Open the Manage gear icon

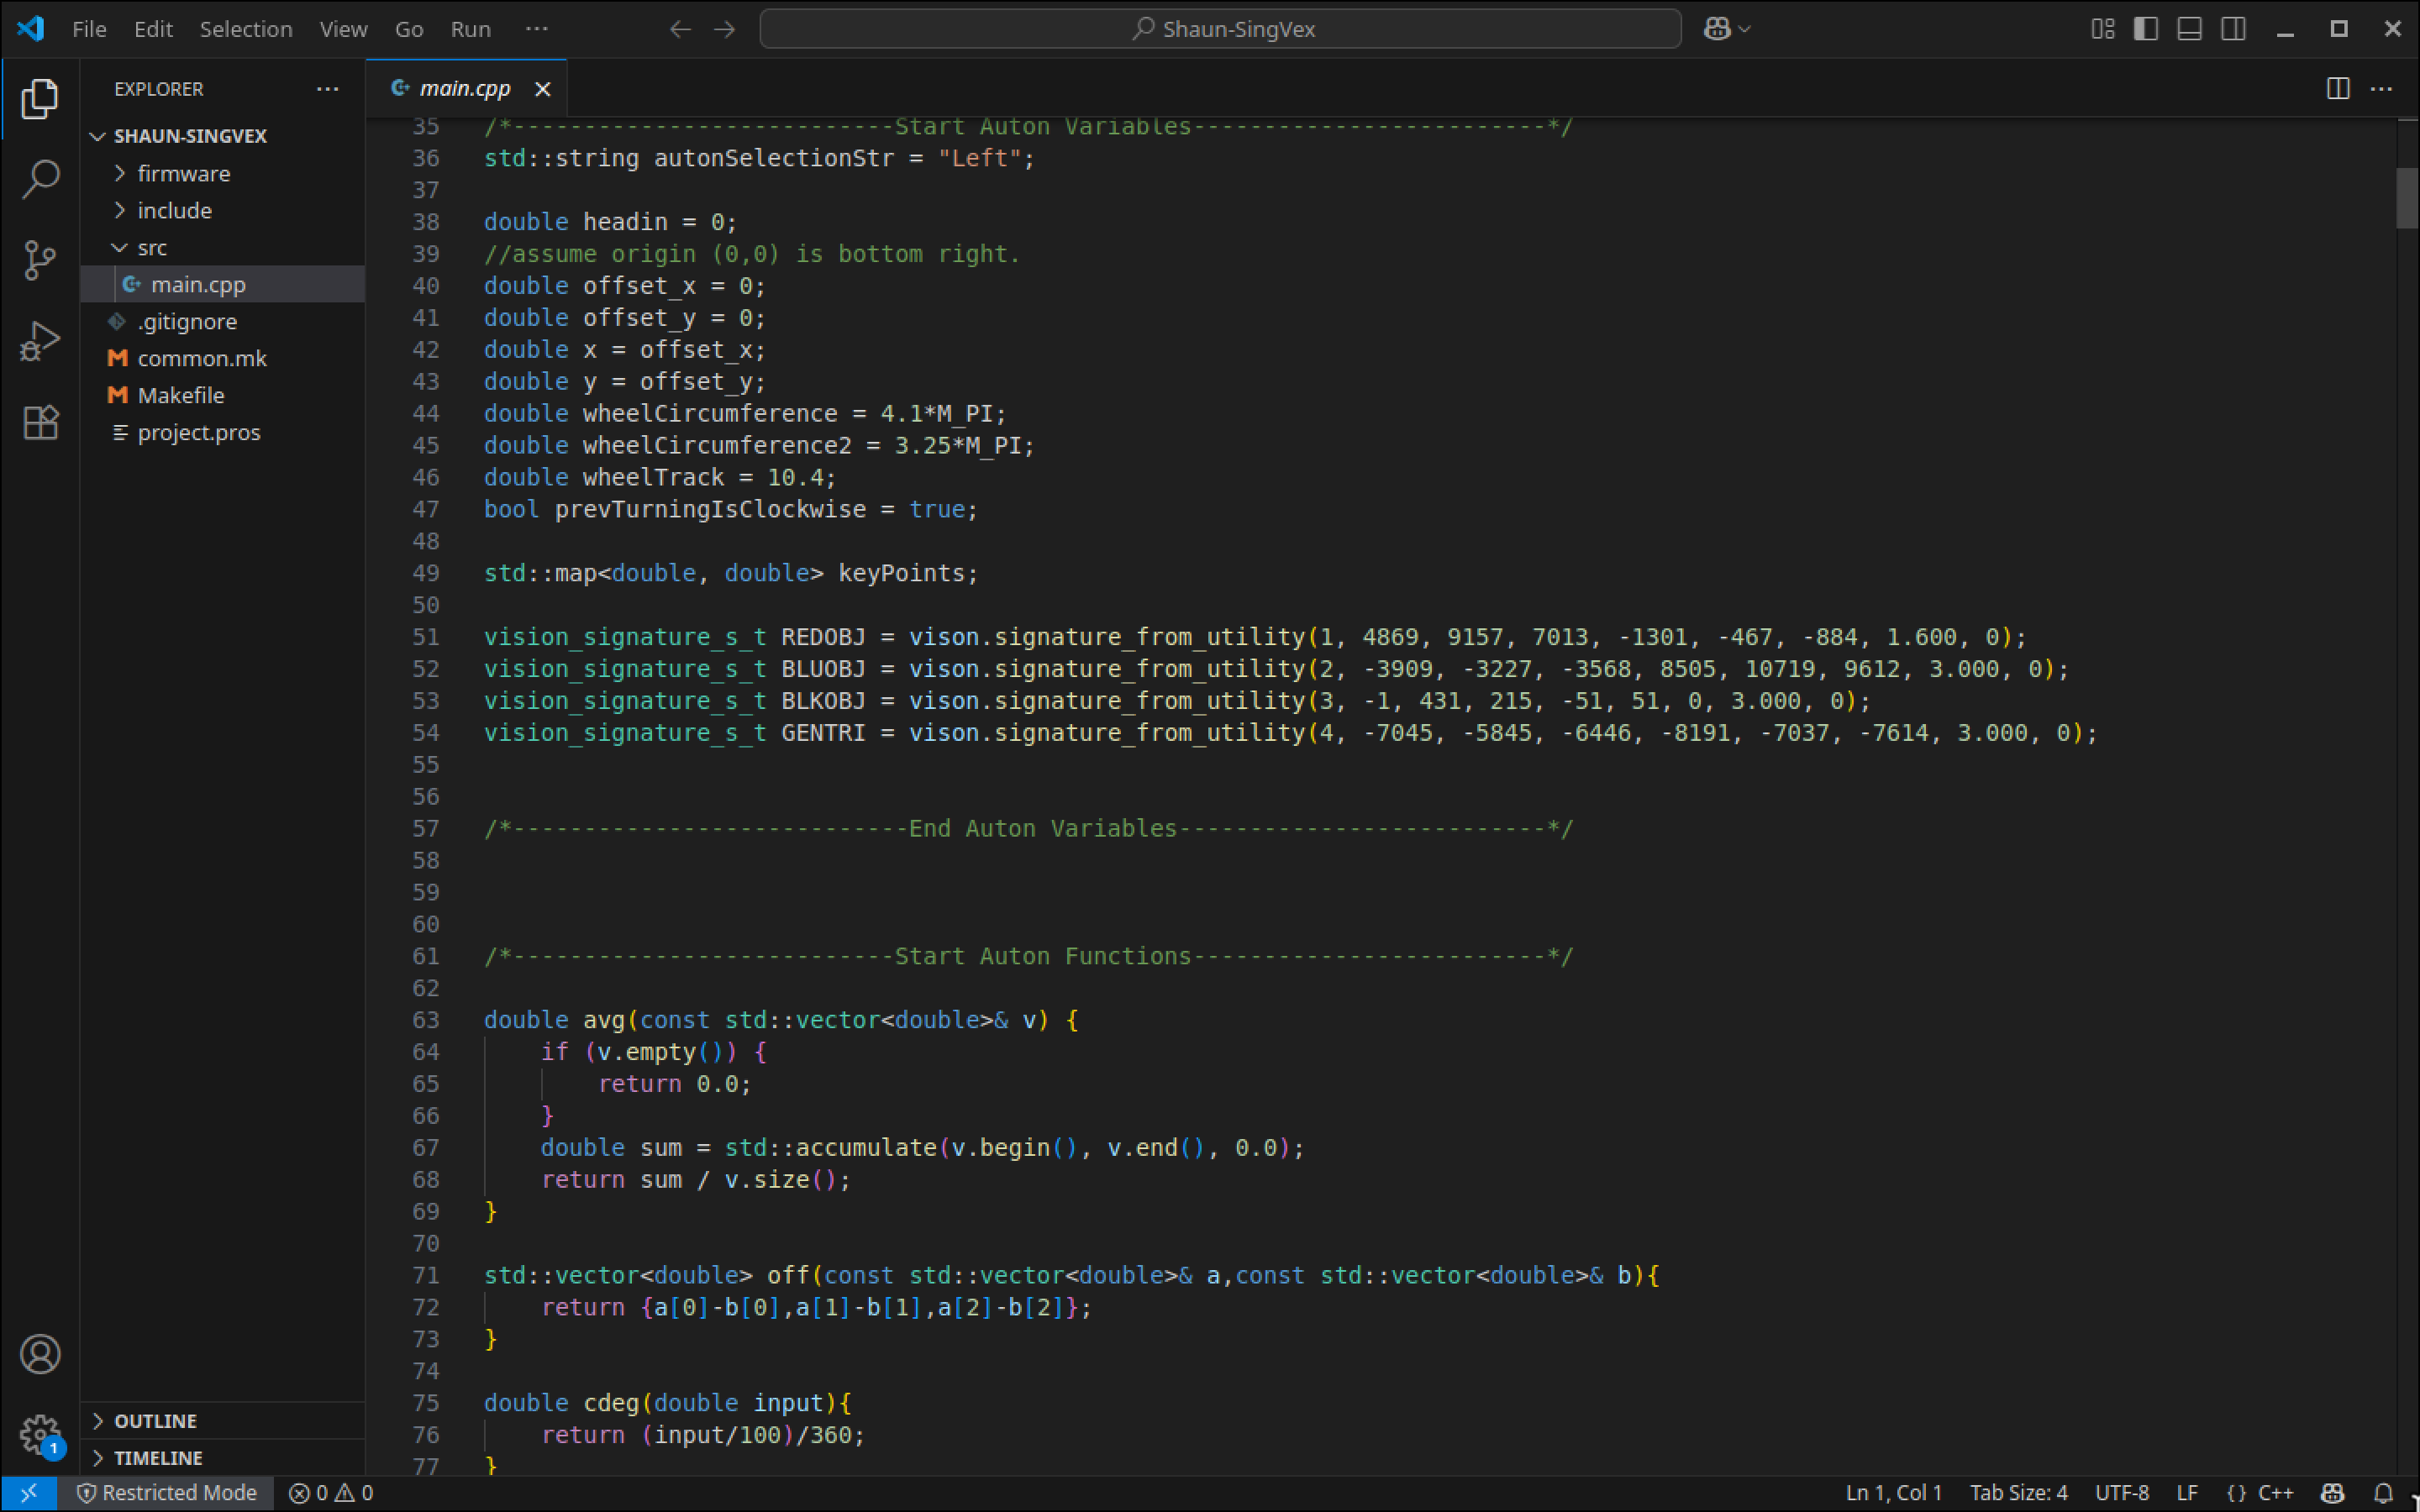point(40,1434)
